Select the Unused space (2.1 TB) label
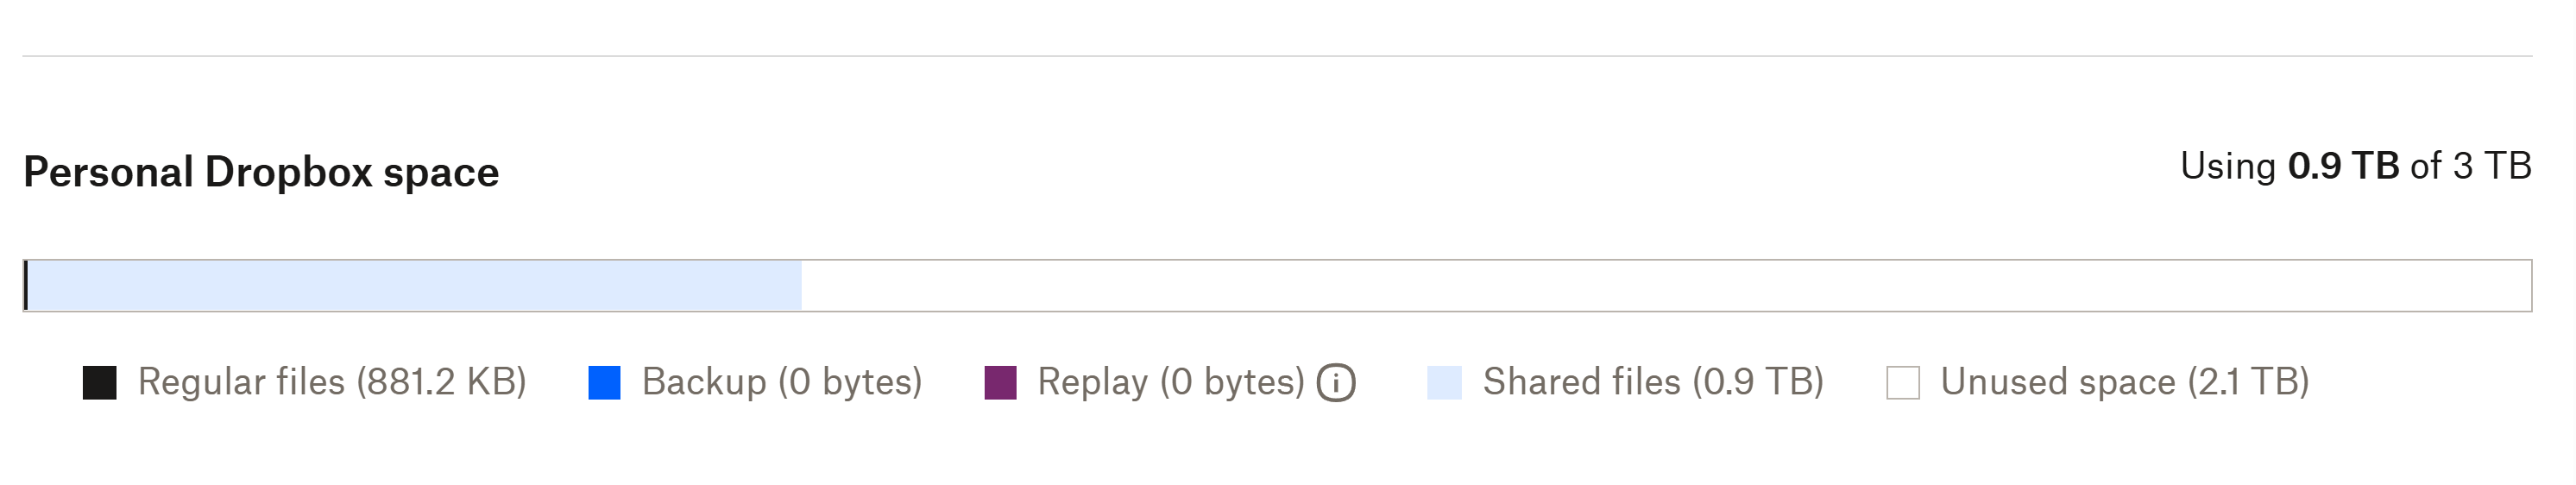 point(2124,382)
